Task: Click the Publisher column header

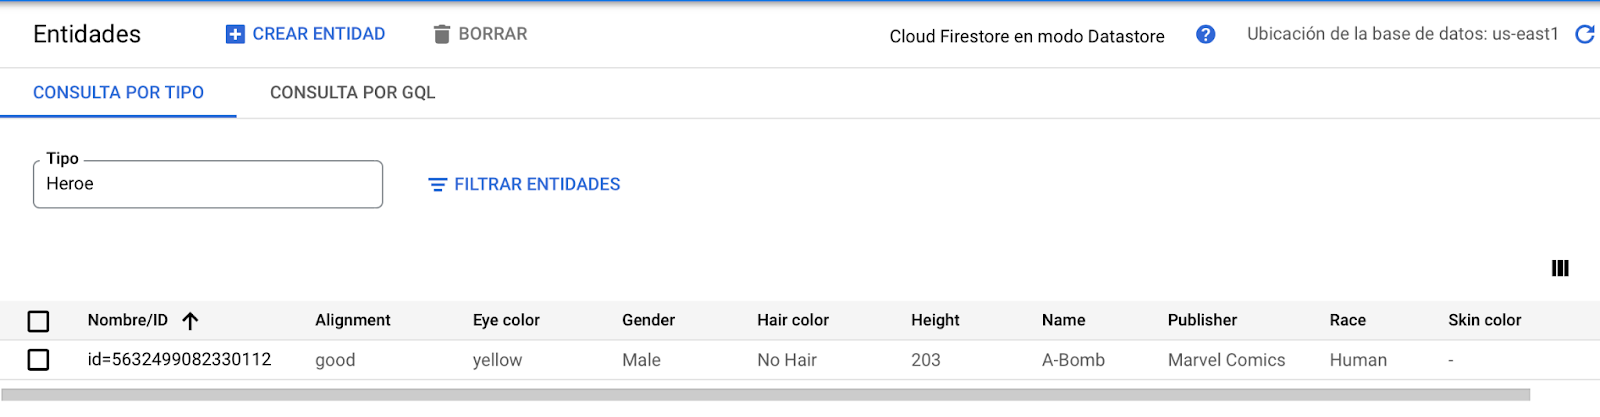Action: coord(1202,320)
